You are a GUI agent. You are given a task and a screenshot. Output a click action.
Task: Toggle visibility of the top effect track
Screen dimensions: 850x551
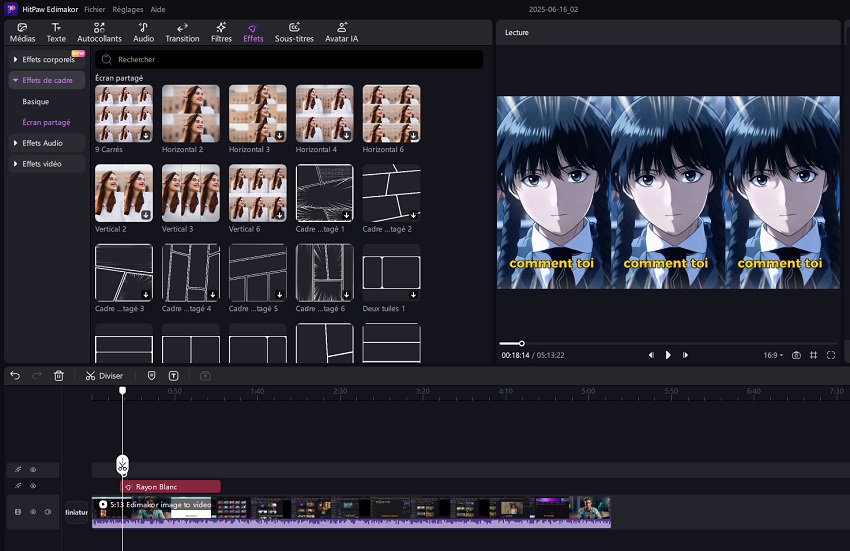[33, 470]
